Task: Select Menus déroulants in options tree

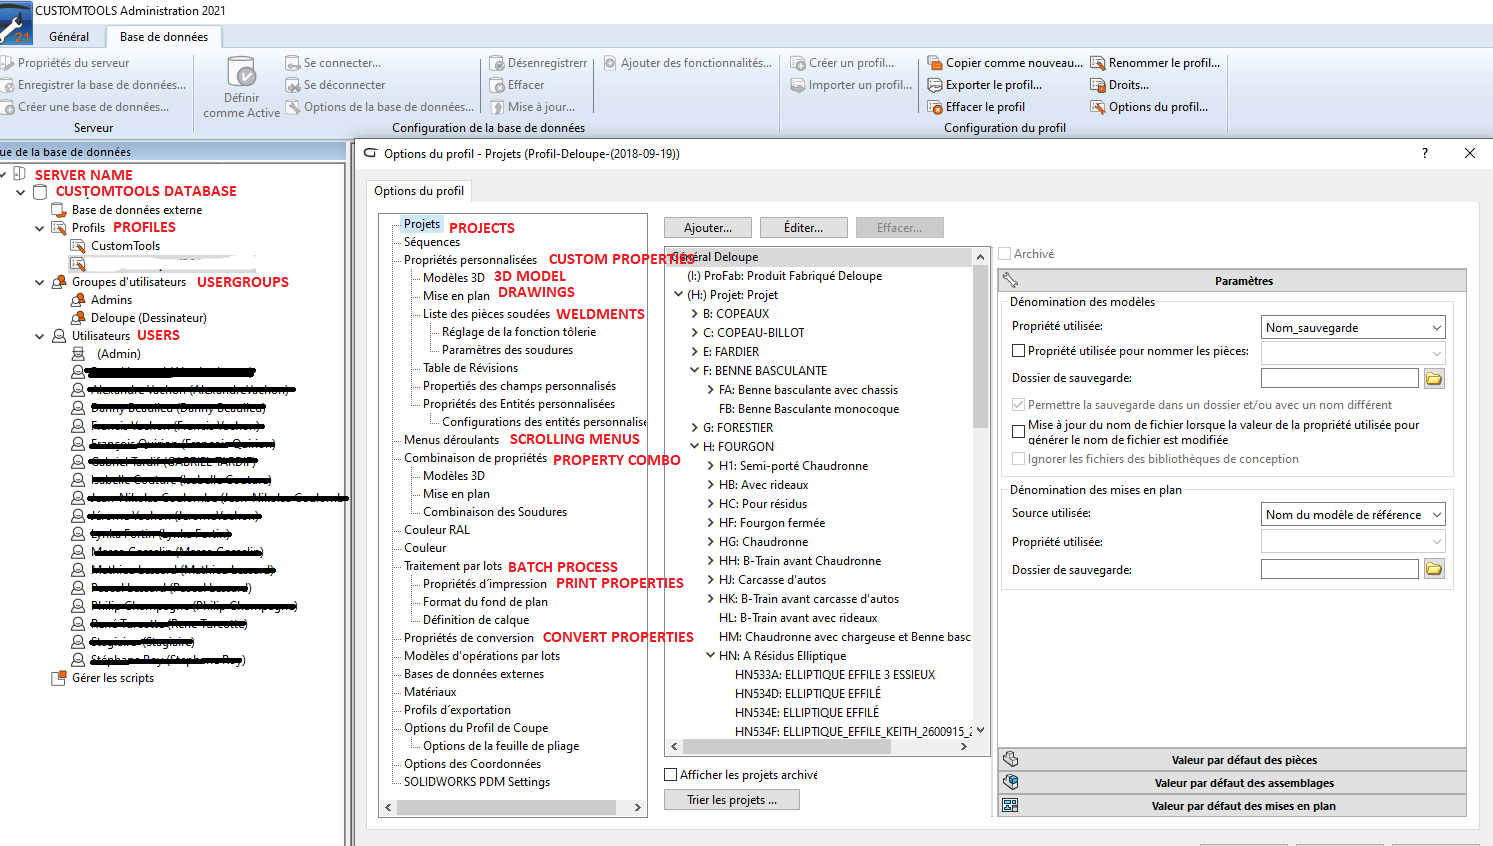Action: [451, 440]
